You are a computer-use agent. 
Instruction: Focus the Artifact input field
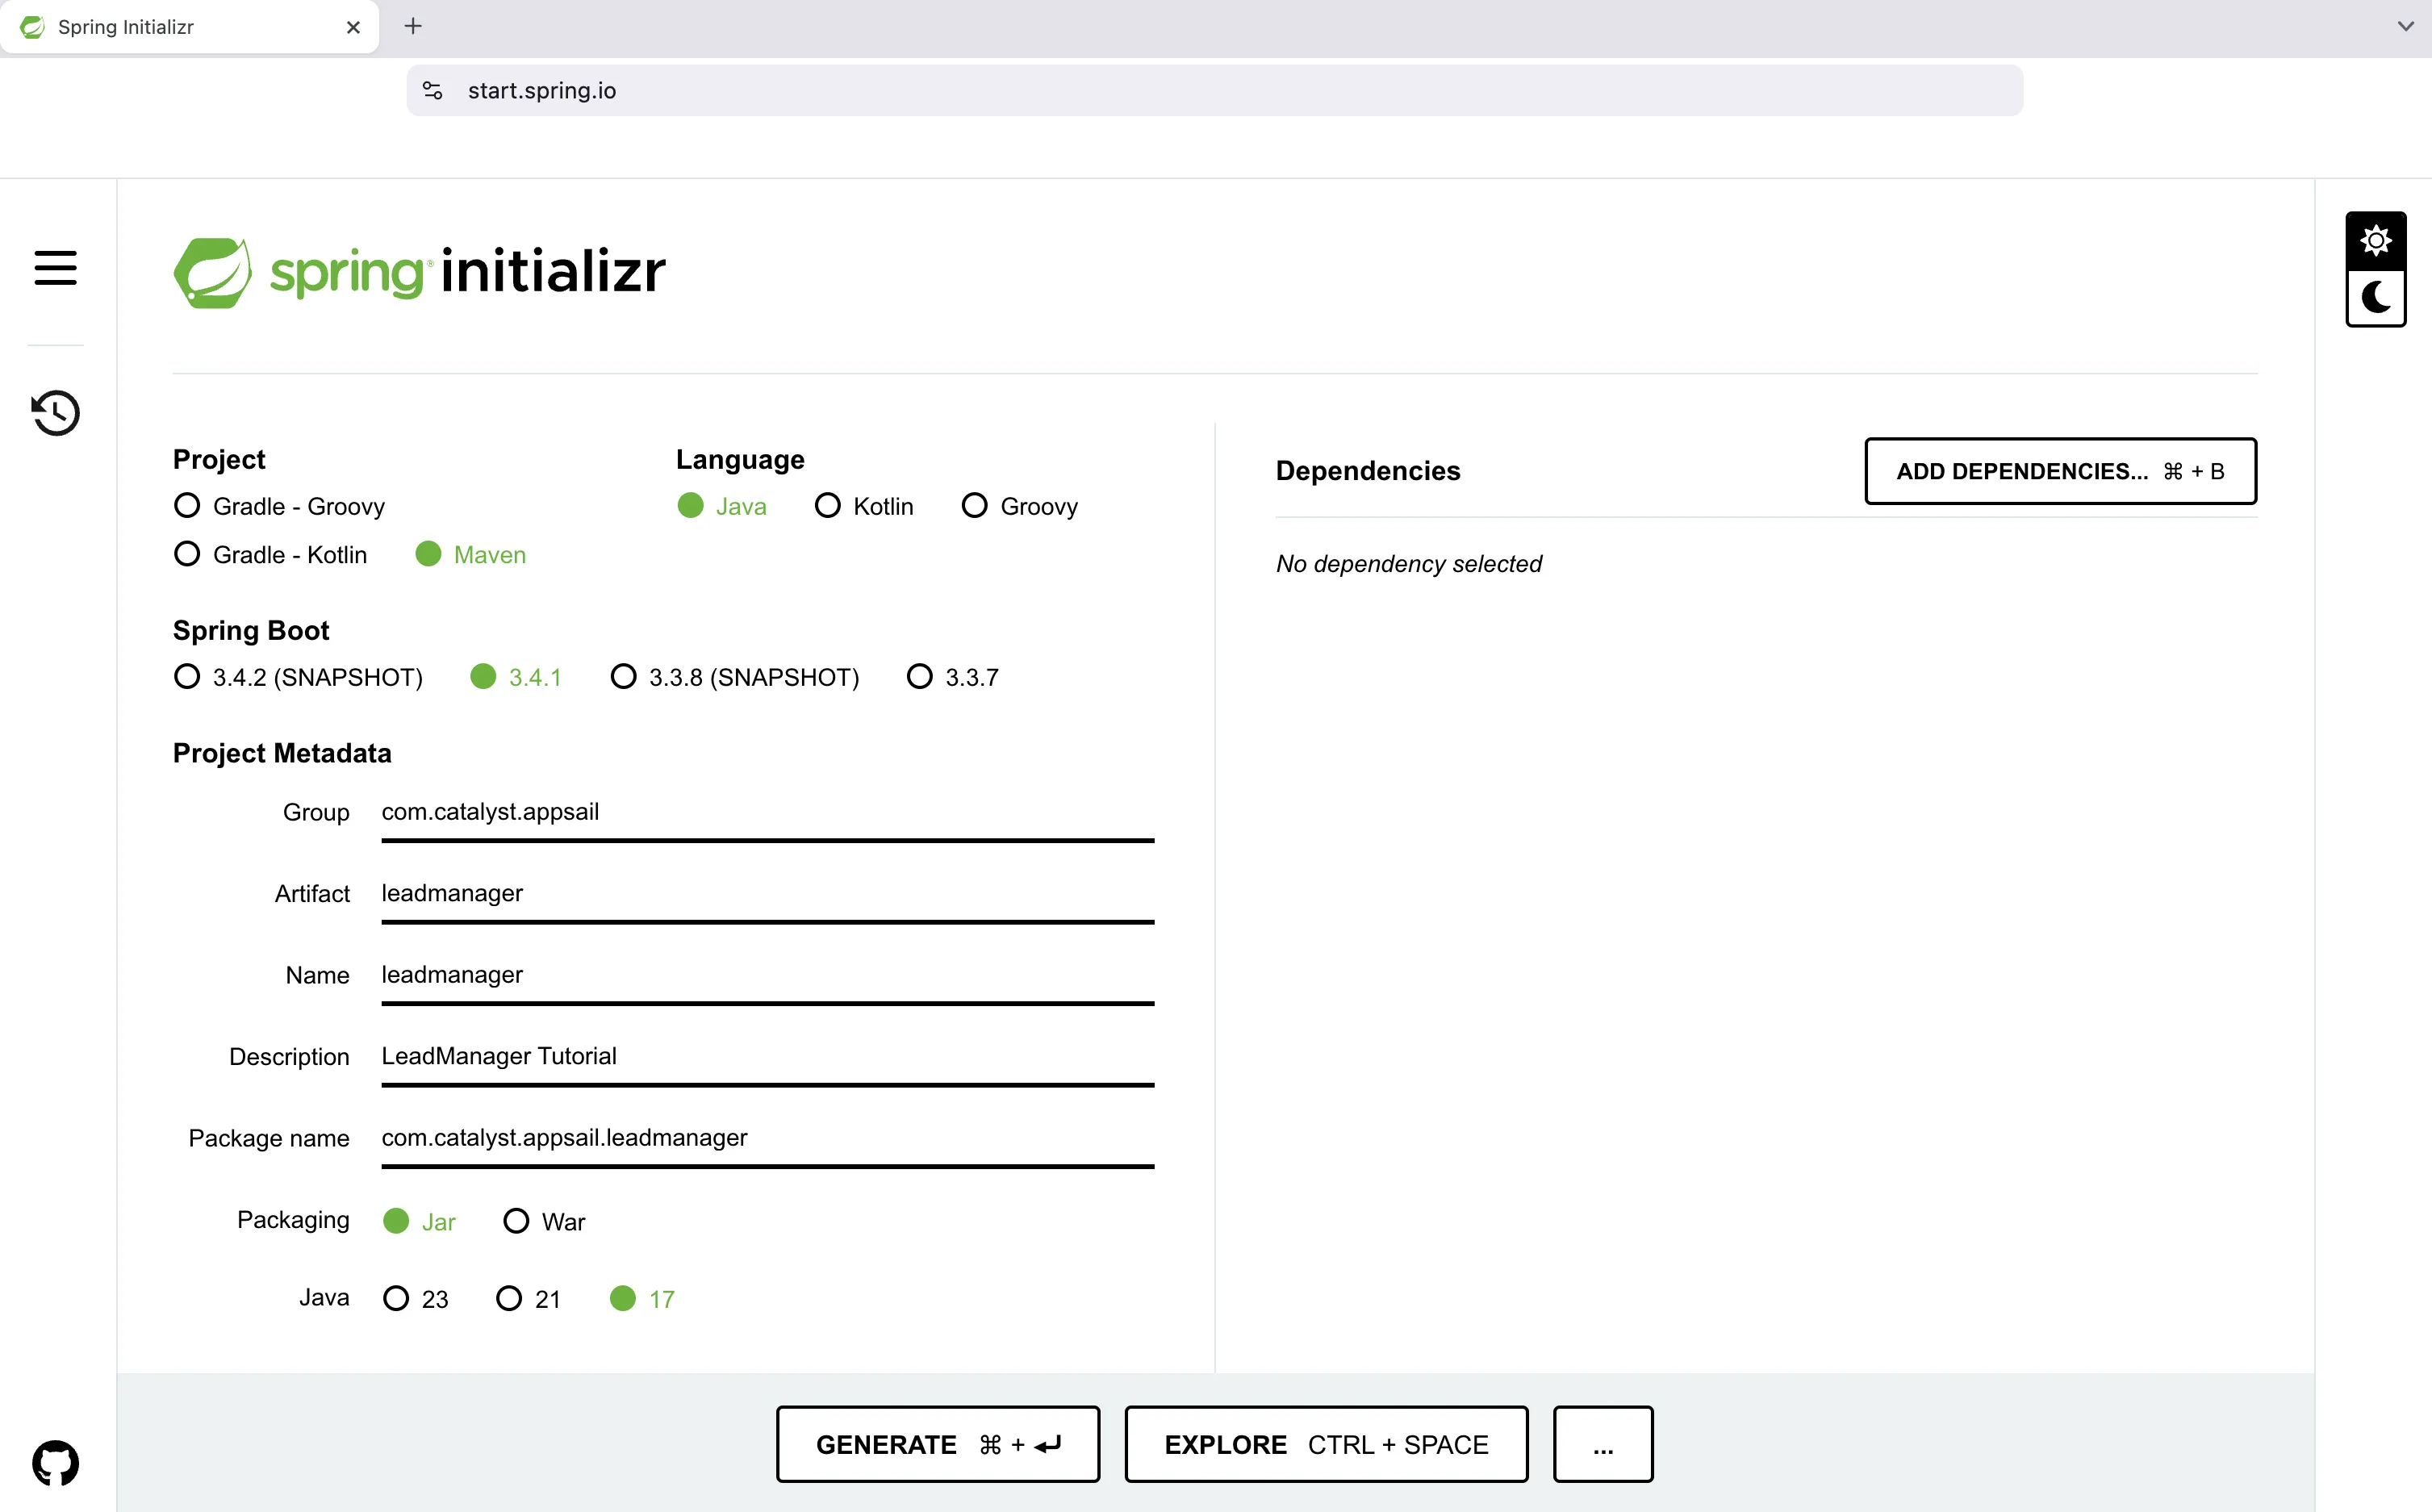(766, 894)
